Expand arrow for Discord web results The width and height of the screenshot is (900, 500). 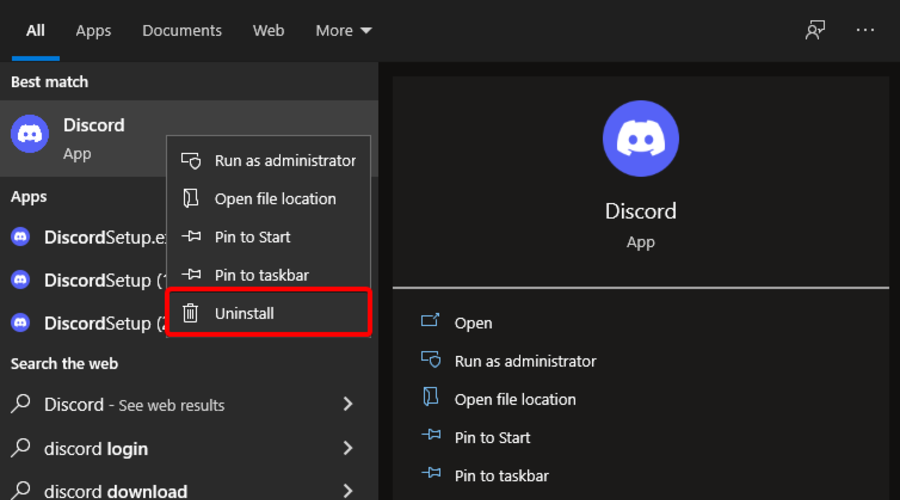[347, 404]
